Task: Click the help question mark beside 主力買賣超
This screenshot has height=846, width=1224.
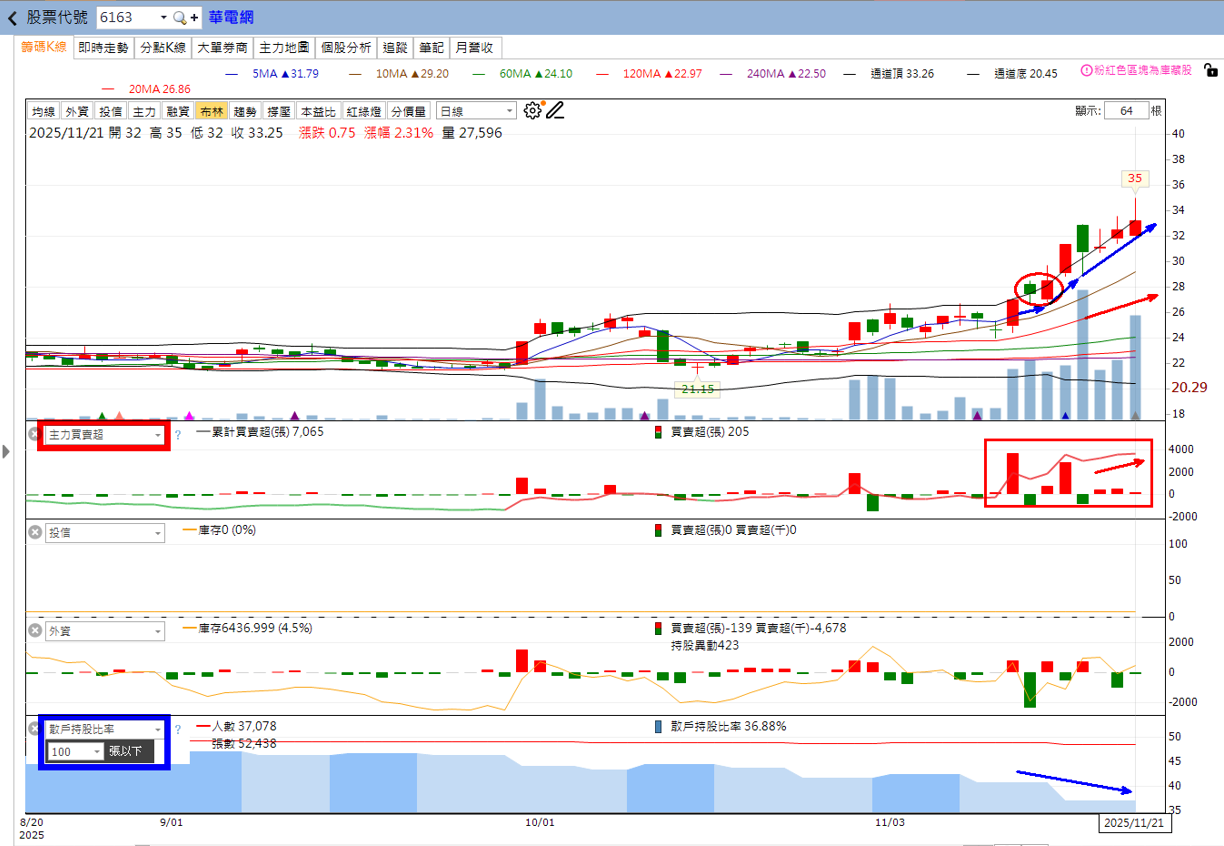Action: click(x=178, y=435)
